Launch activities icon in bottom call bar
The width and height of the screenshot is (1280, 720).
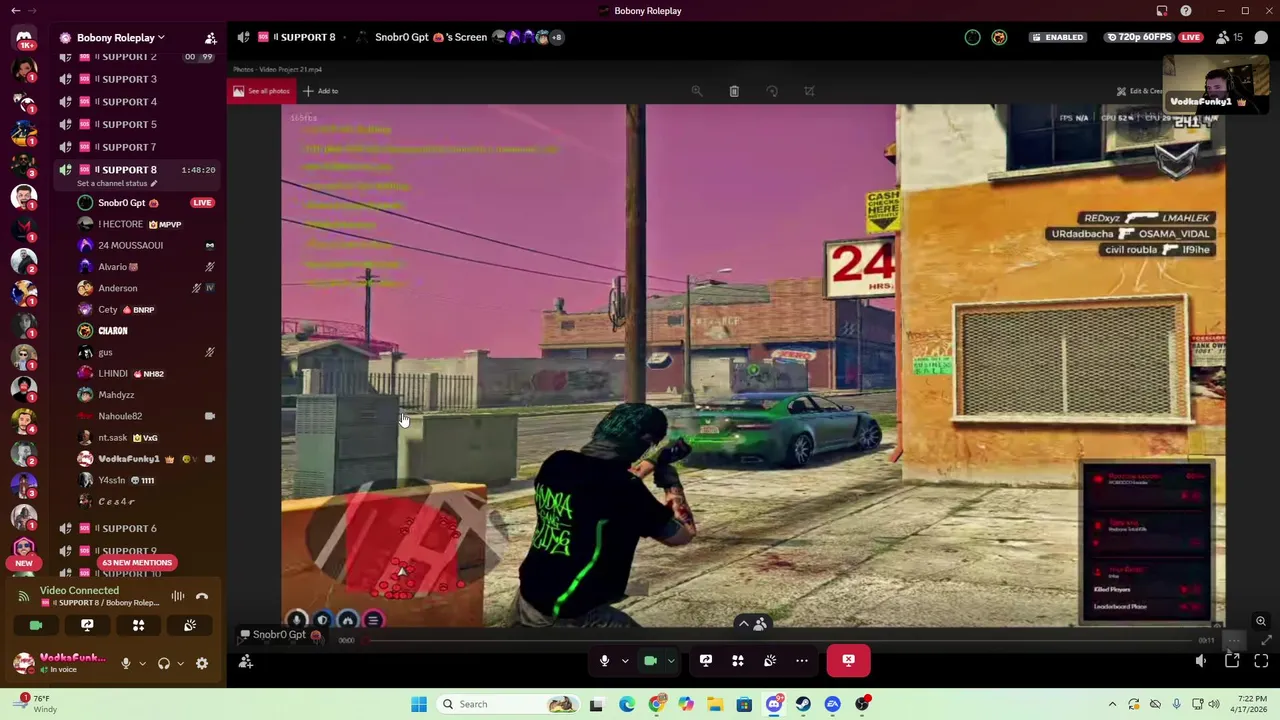pos(737,660)
